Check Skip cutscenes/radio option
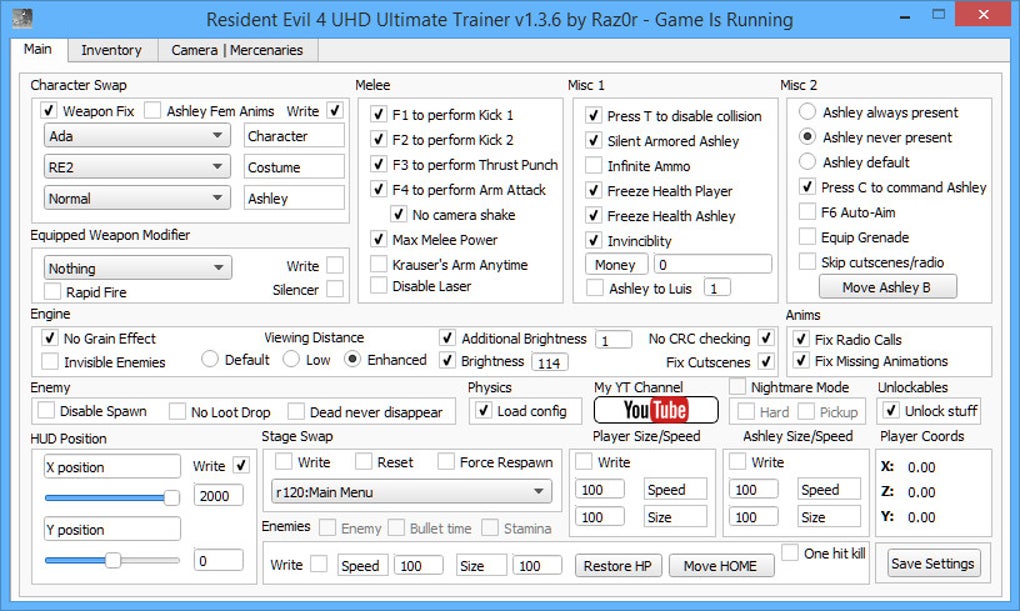Viewport: 1020px width, 611px height. pyautogui.click(x=807, y=262)
